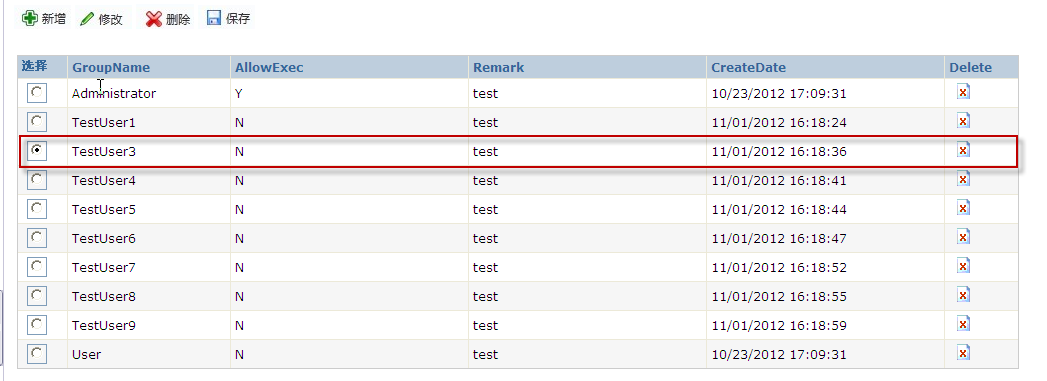Click the delete icon for TestUser9

pyautogui.click(x=963, y=324)
